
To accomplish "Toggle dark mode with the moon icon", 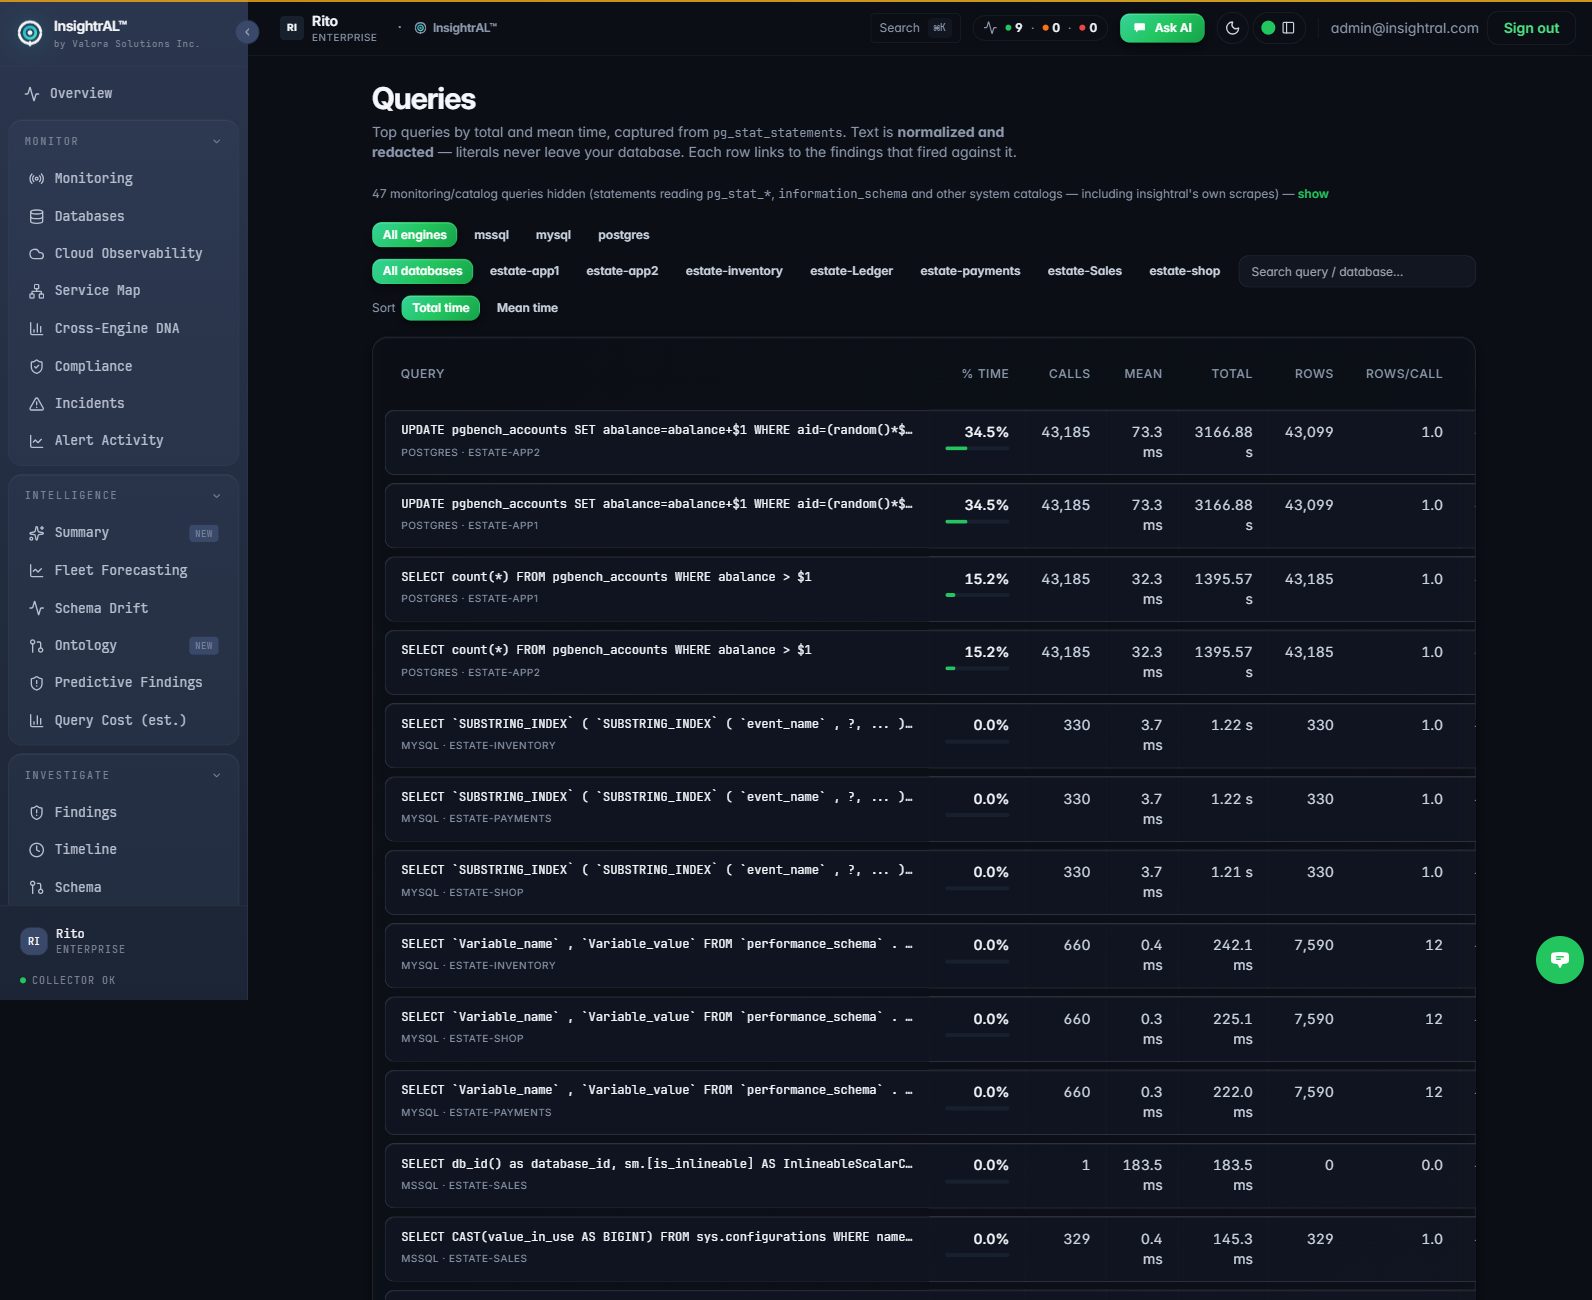I will 1232,28.
